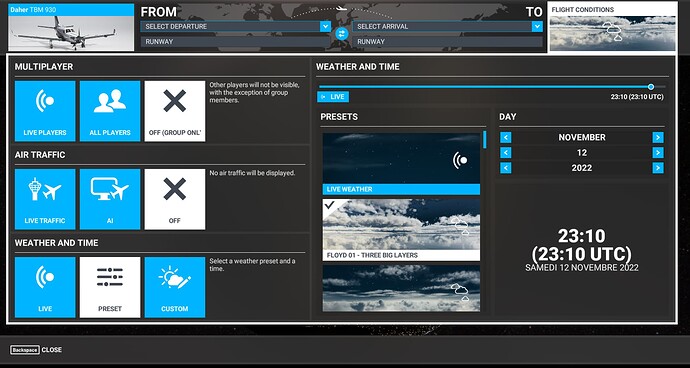
Task: Go to next month after November
Action: [658, 137]
